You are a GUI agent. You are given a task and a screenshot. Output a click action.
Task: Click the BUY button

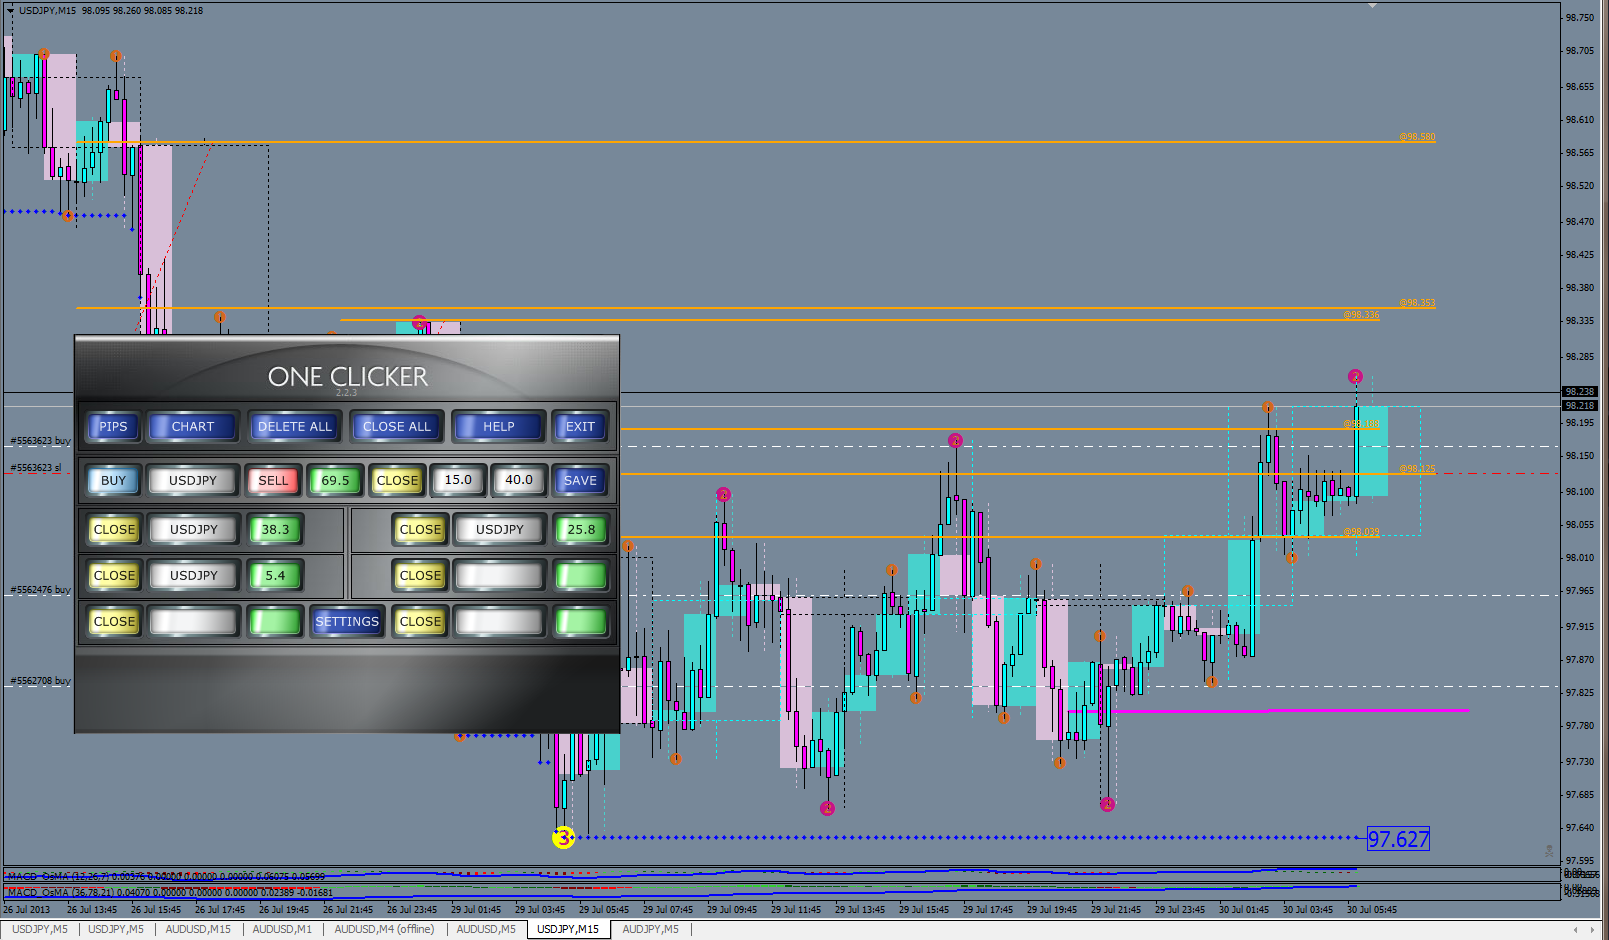pos(113,481)
